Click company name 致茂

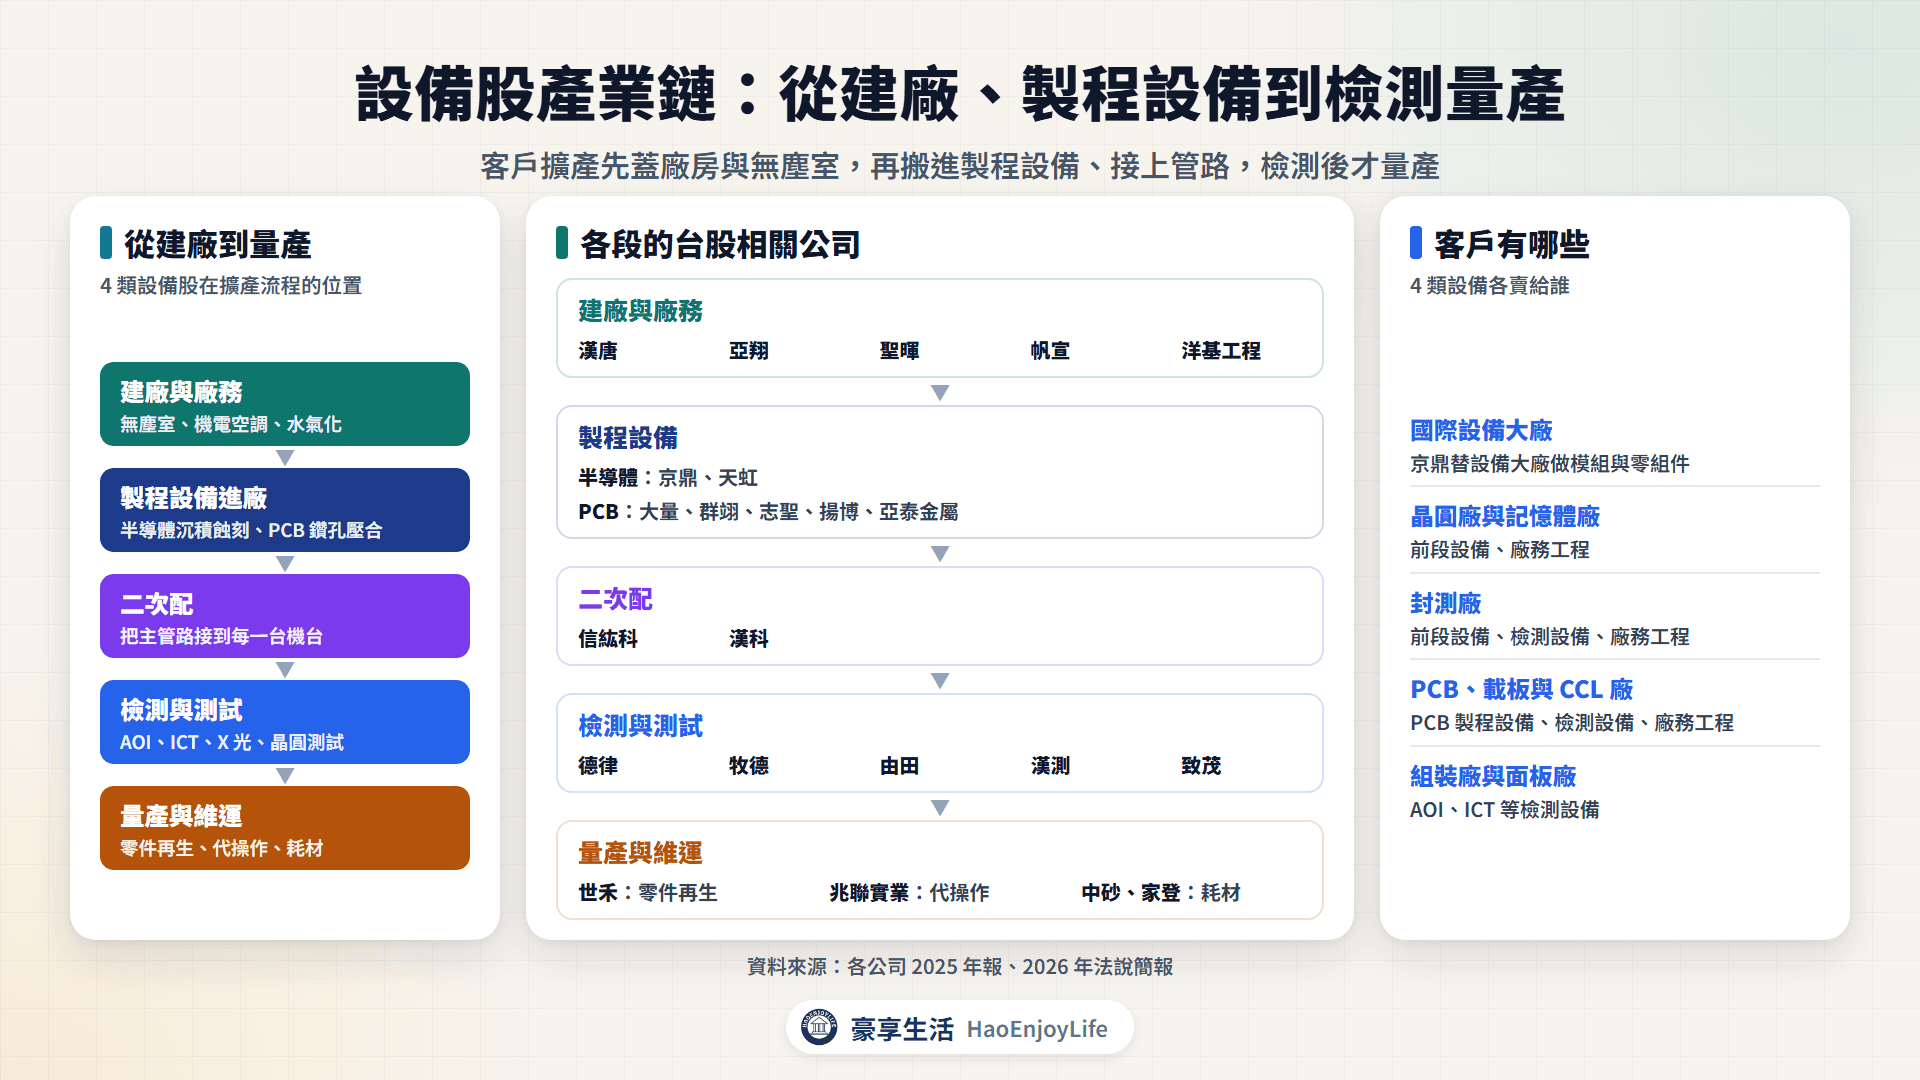[1201, 766]
